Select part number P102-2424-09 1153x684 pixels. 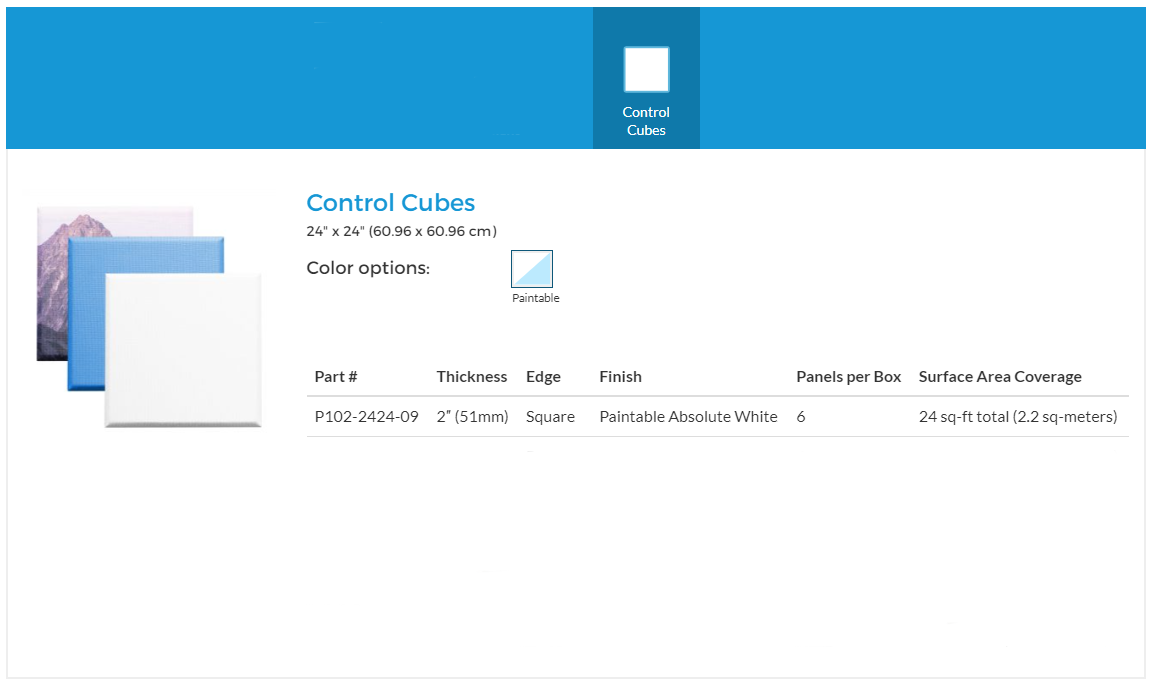[366, 416]
